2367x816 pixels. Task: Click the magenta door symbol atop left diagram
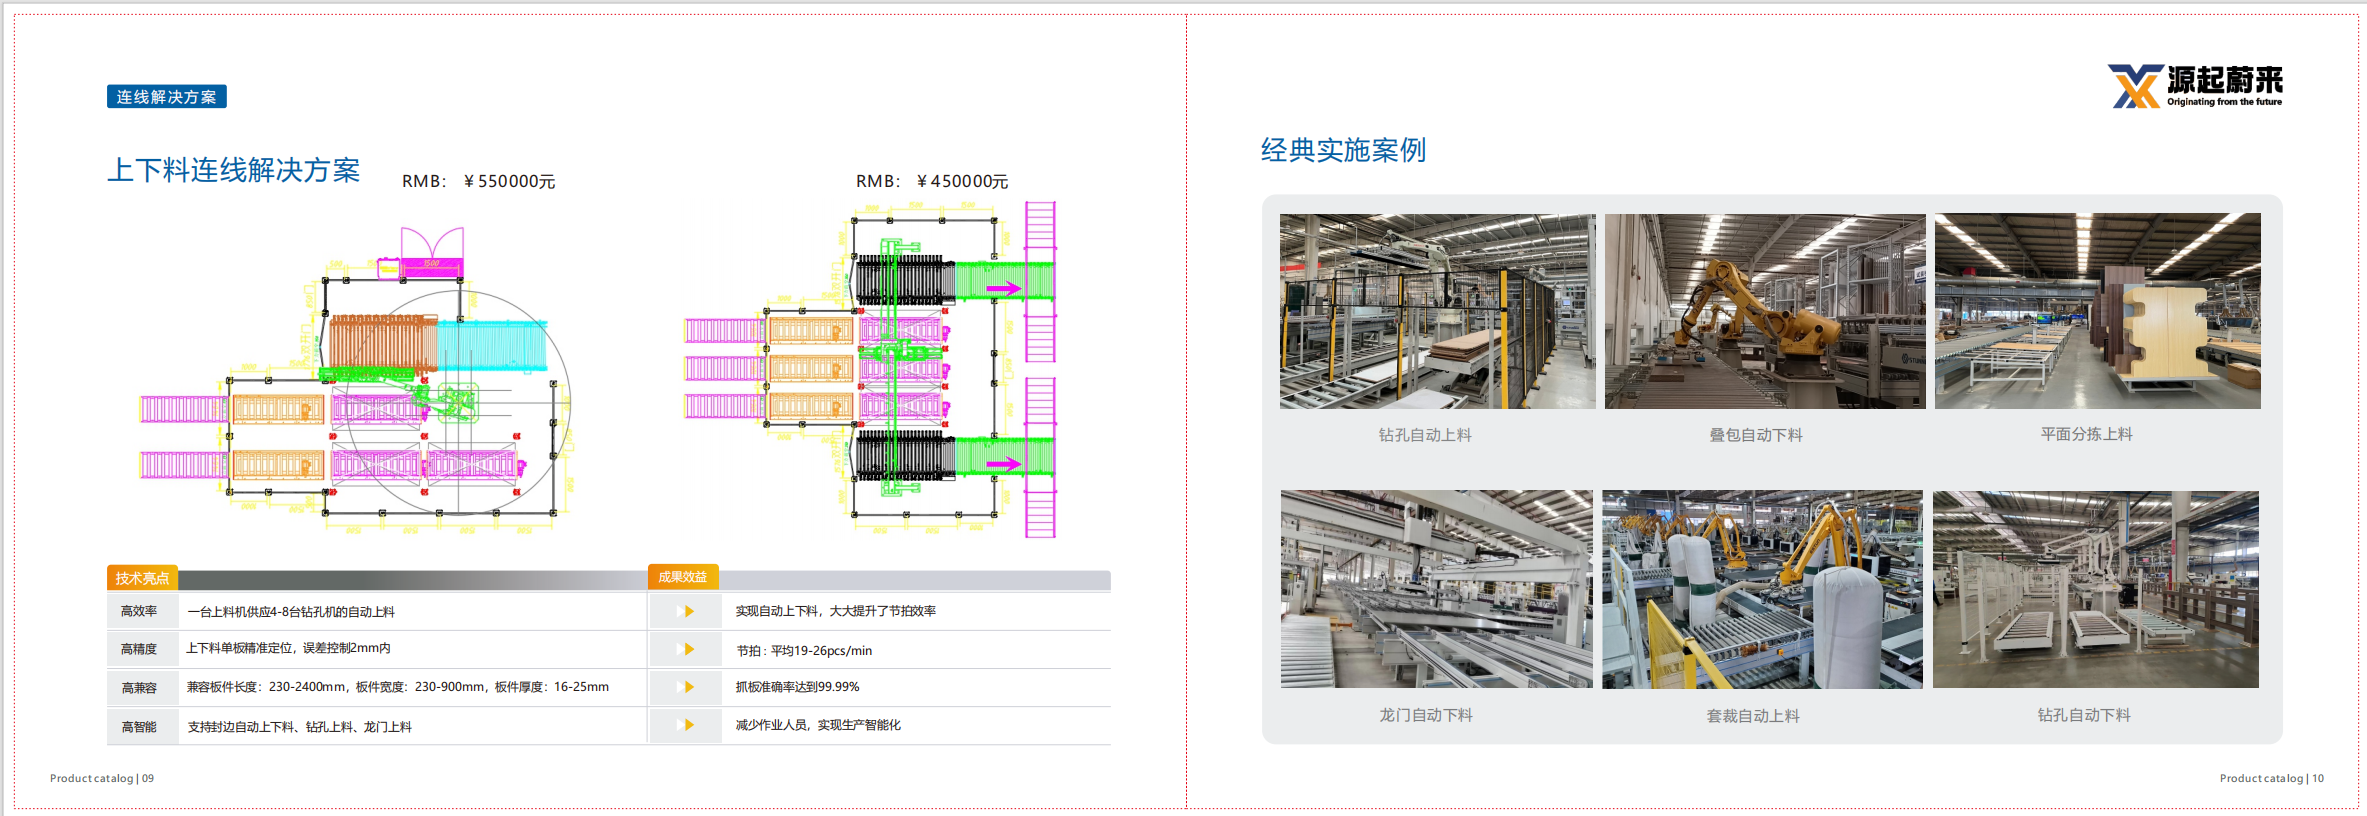(x=432, y=243)
